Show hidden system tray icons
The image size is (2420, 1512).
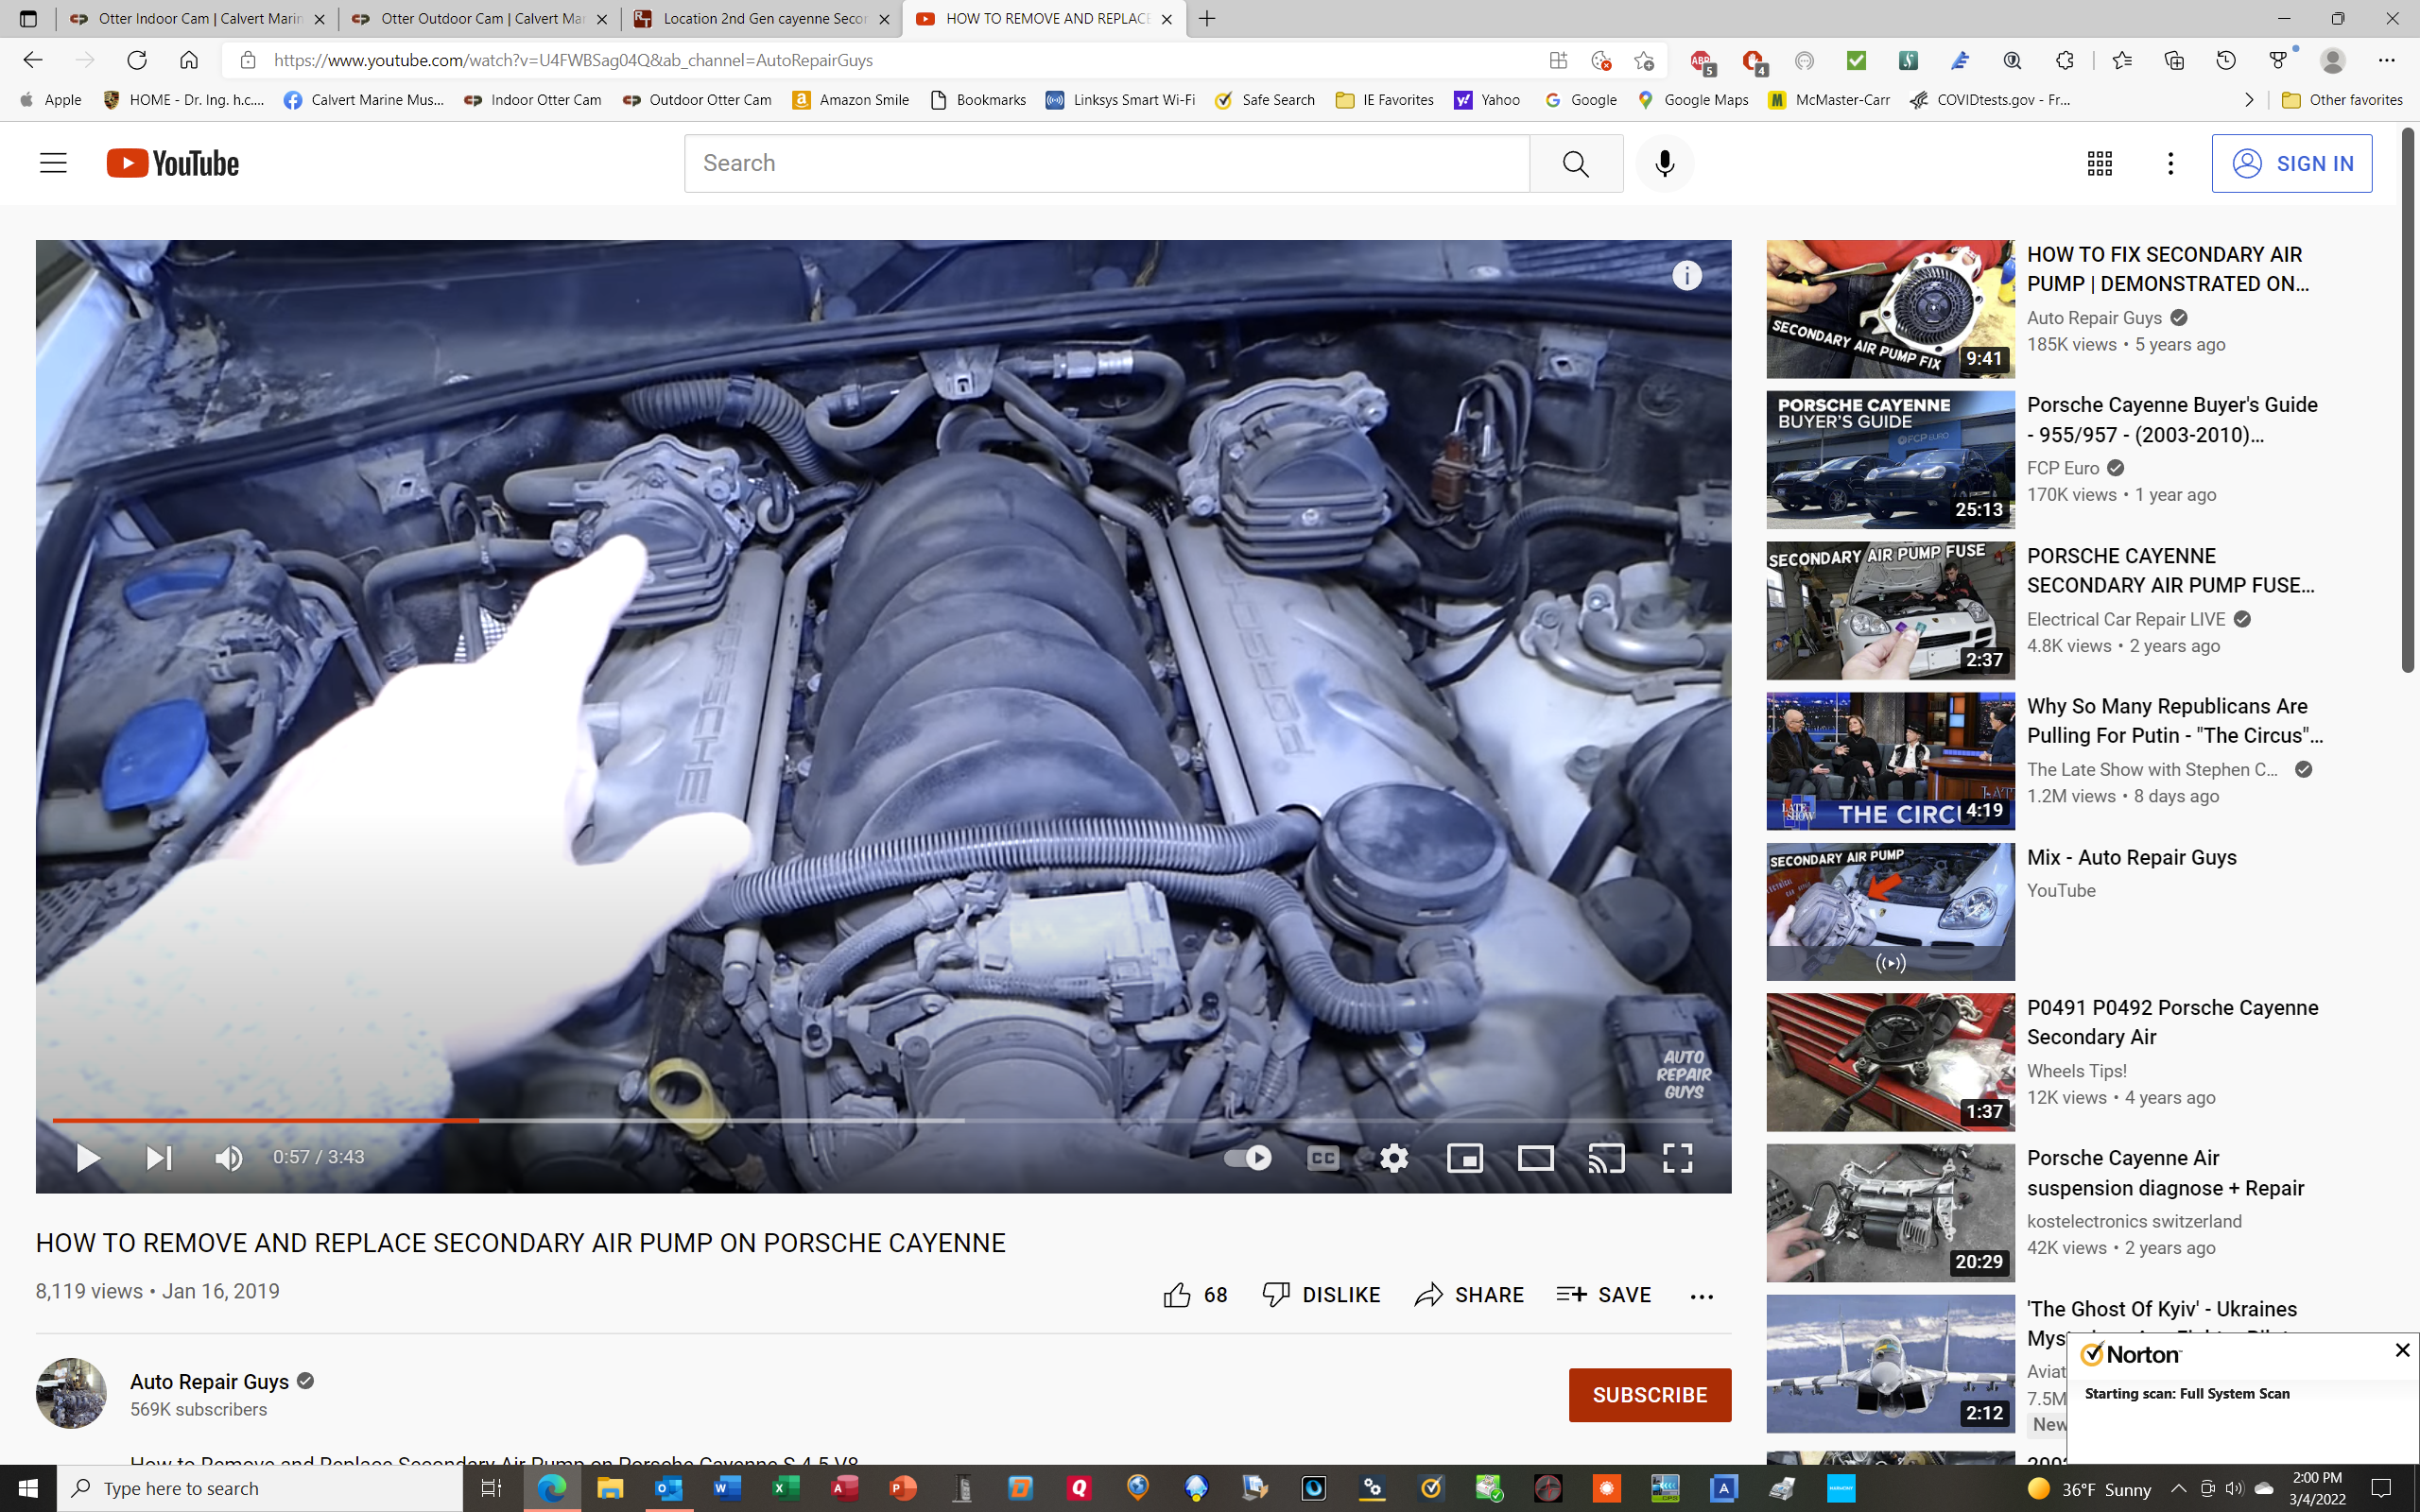pos(2179,1488)
